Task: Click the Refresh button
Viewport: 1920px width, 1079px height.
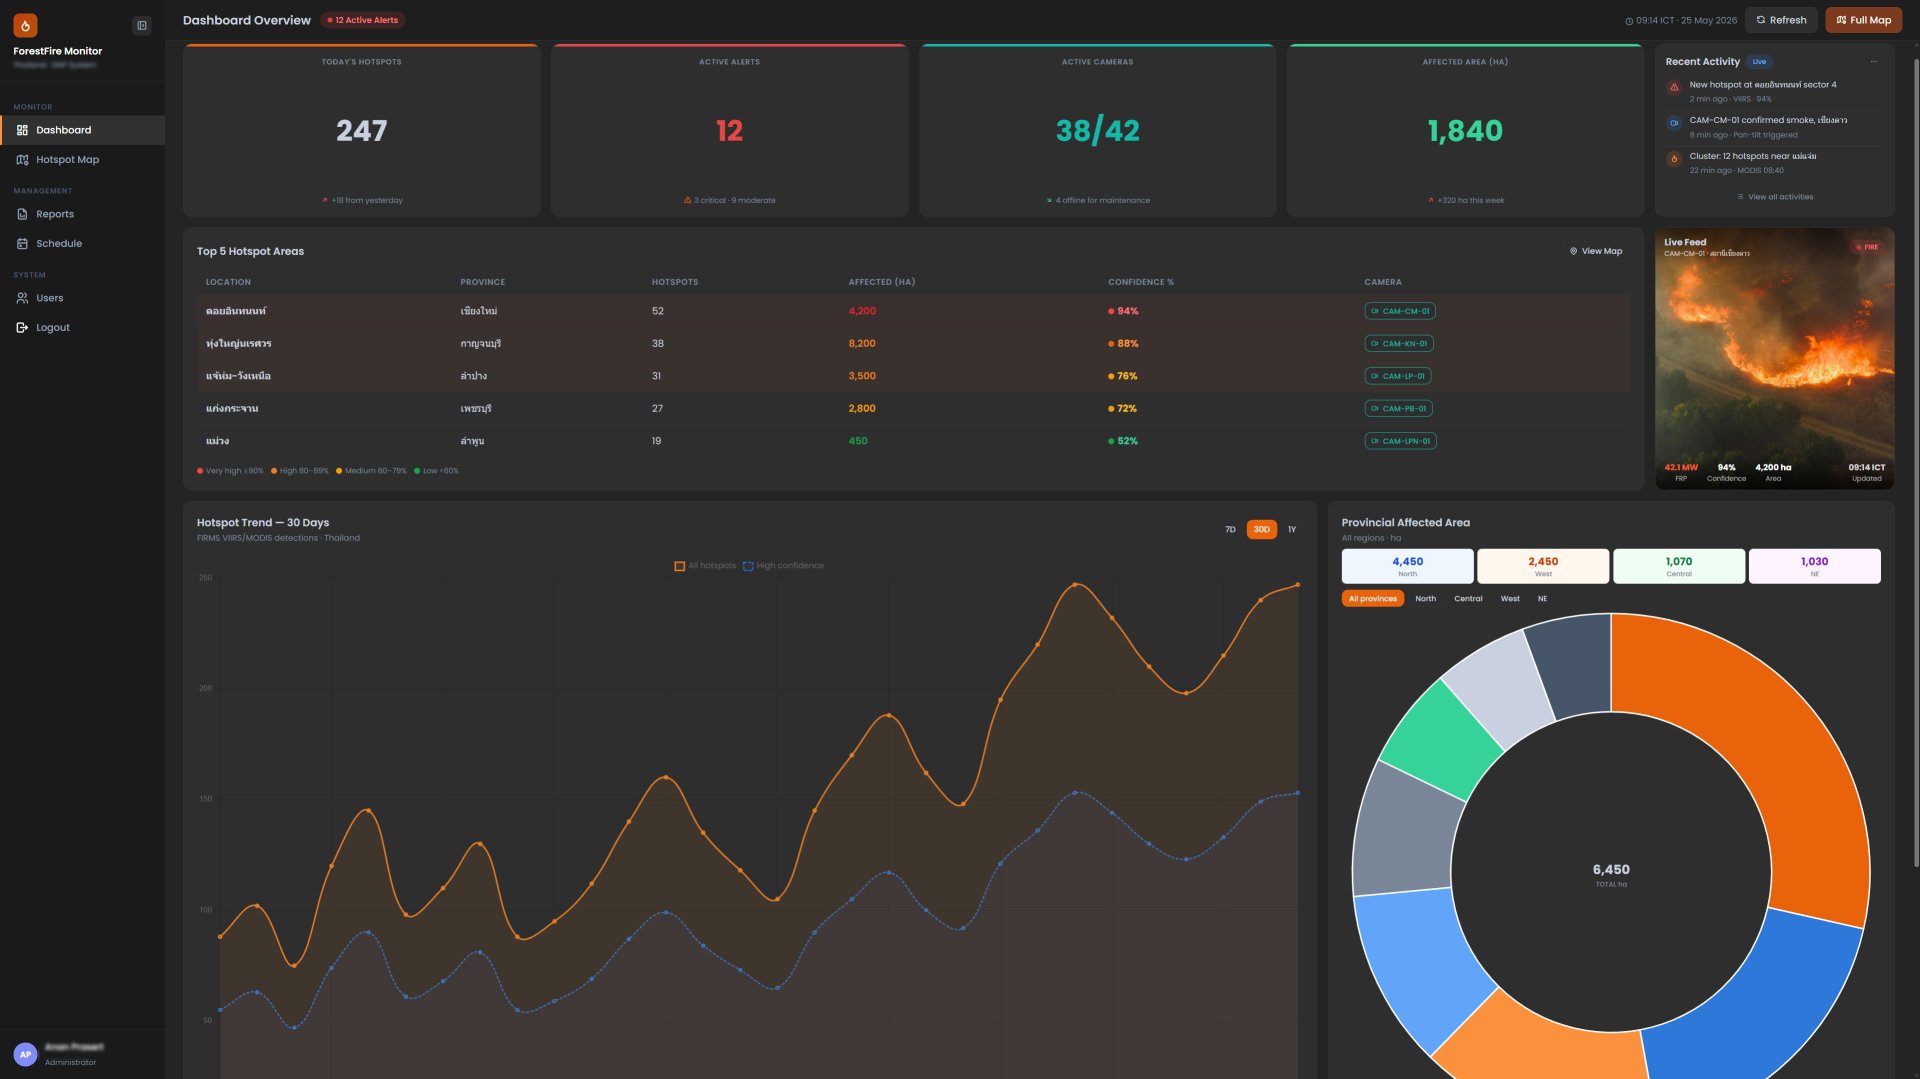Action: [1781, 20]
